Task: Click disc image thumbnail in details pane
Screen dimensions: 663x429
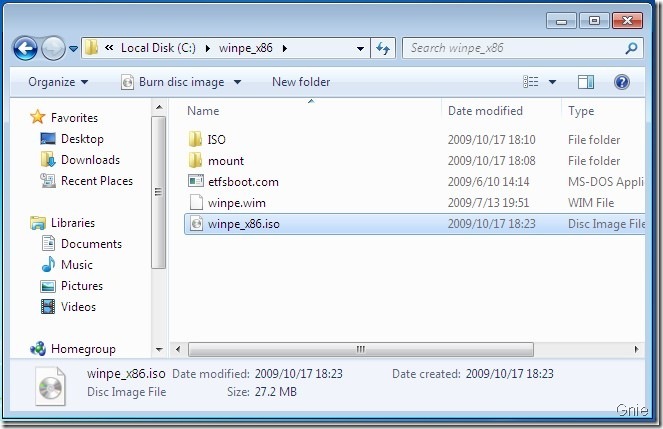Action: pos(50,387)
